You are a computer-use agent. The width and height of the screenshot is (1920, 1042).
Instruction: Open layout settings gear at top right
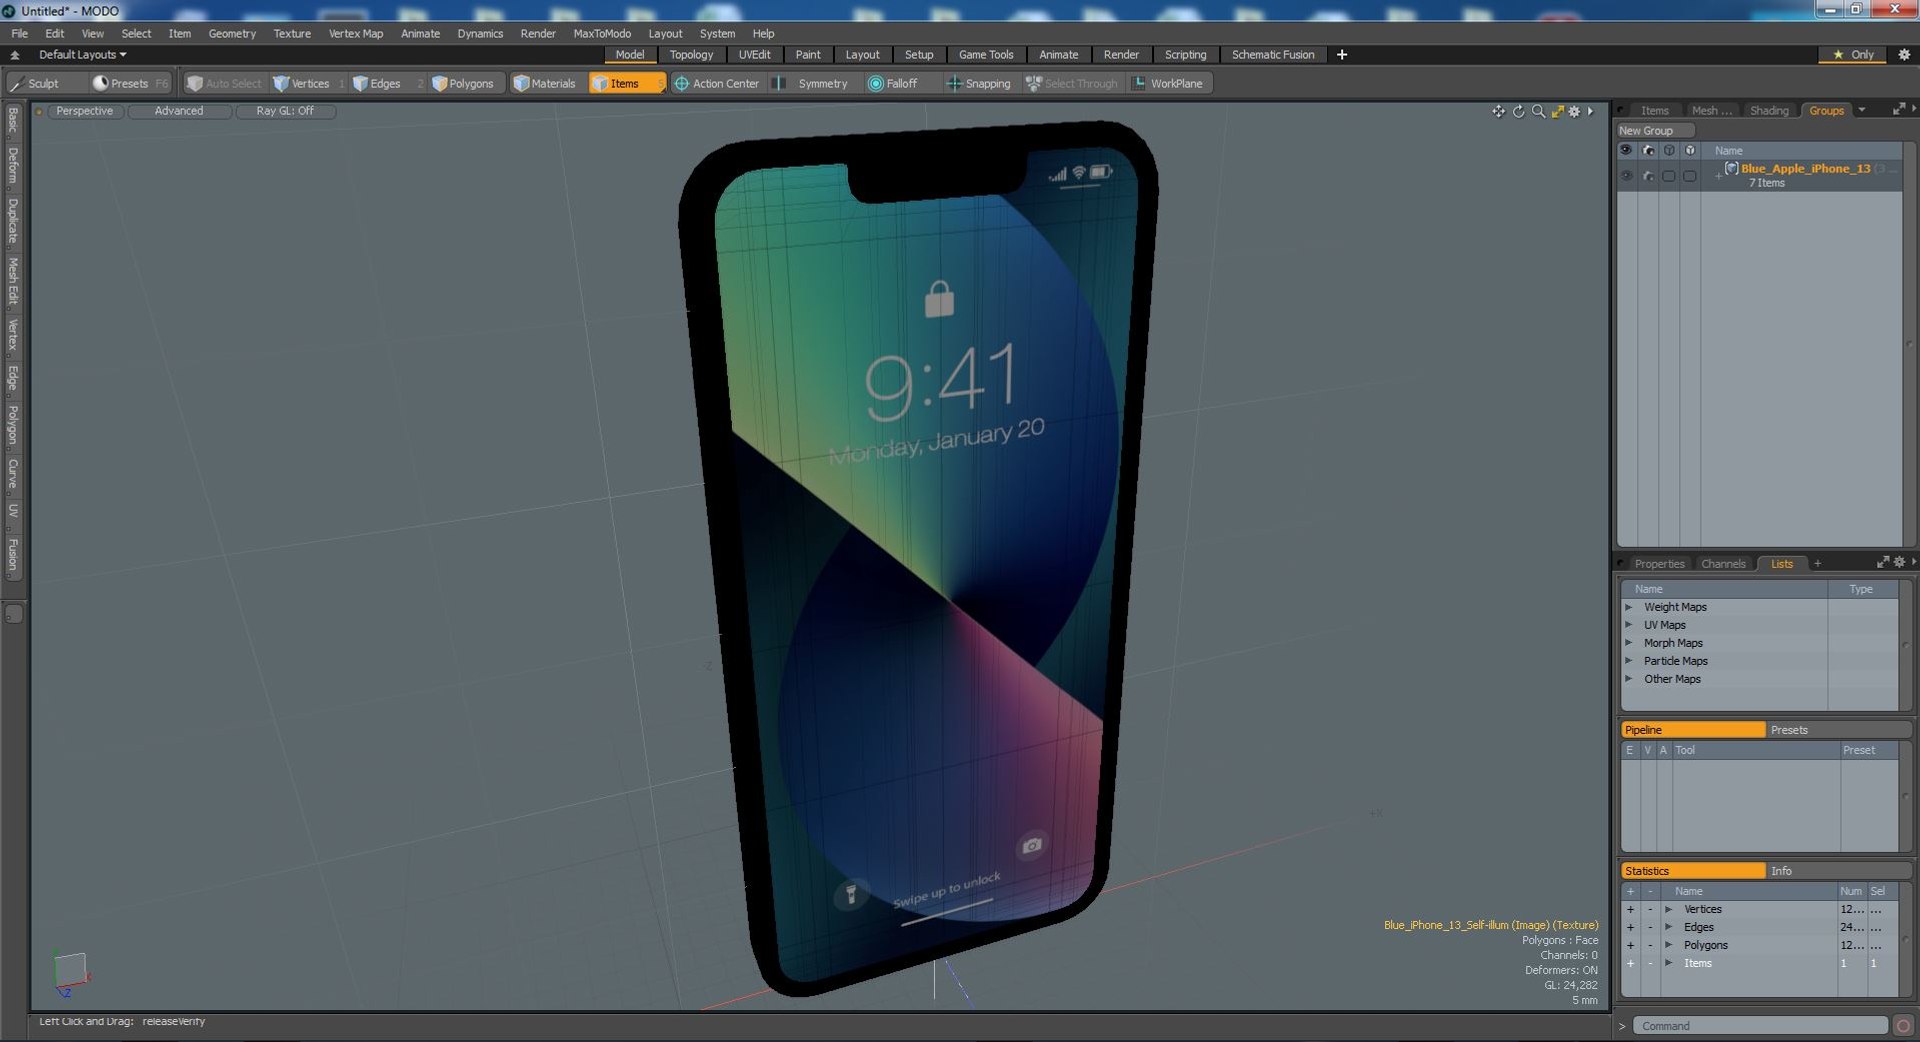pyautogui.click(x=1903, y=55)
